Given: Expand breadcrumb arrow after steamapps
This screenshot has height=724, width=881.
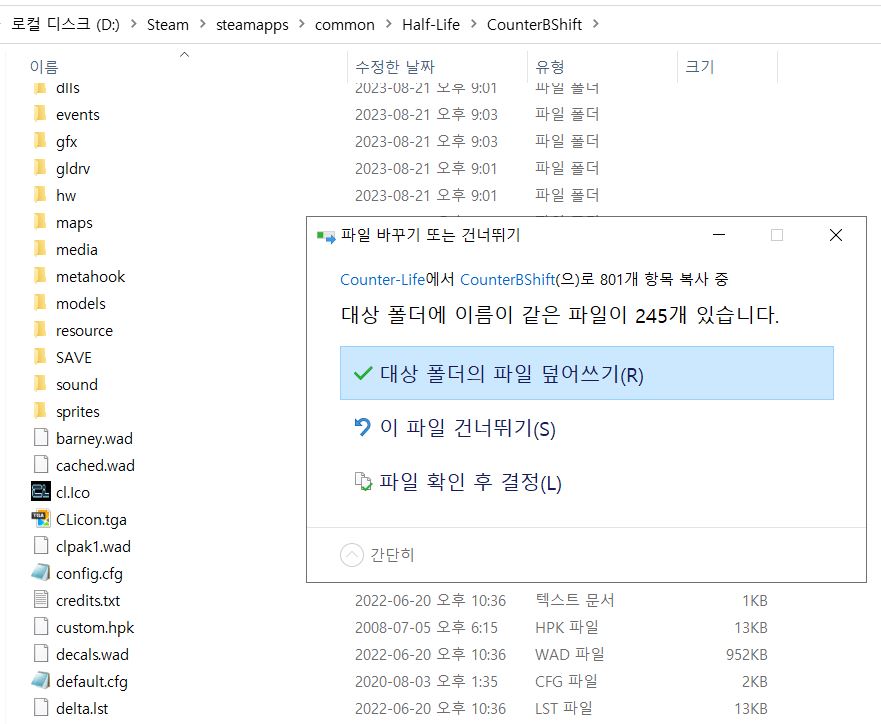Looking at the screenshot, I should pos(302,24).
